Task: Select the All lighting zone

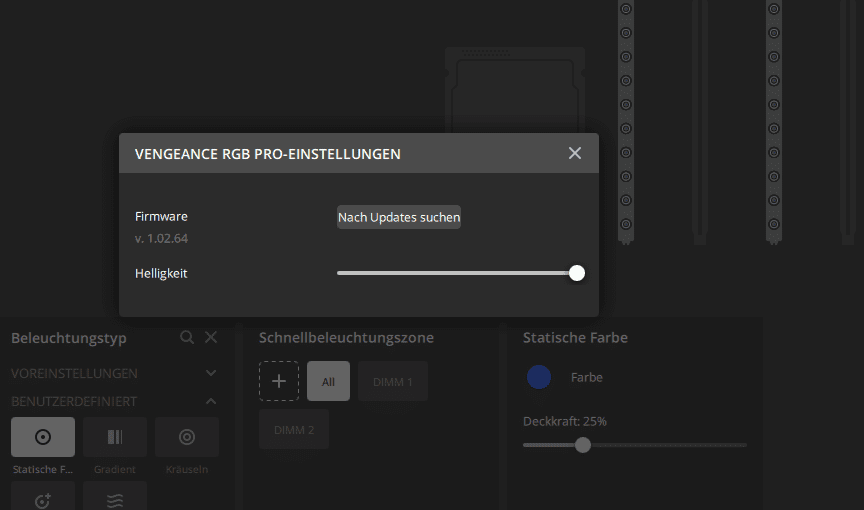Action: point(328,381)
